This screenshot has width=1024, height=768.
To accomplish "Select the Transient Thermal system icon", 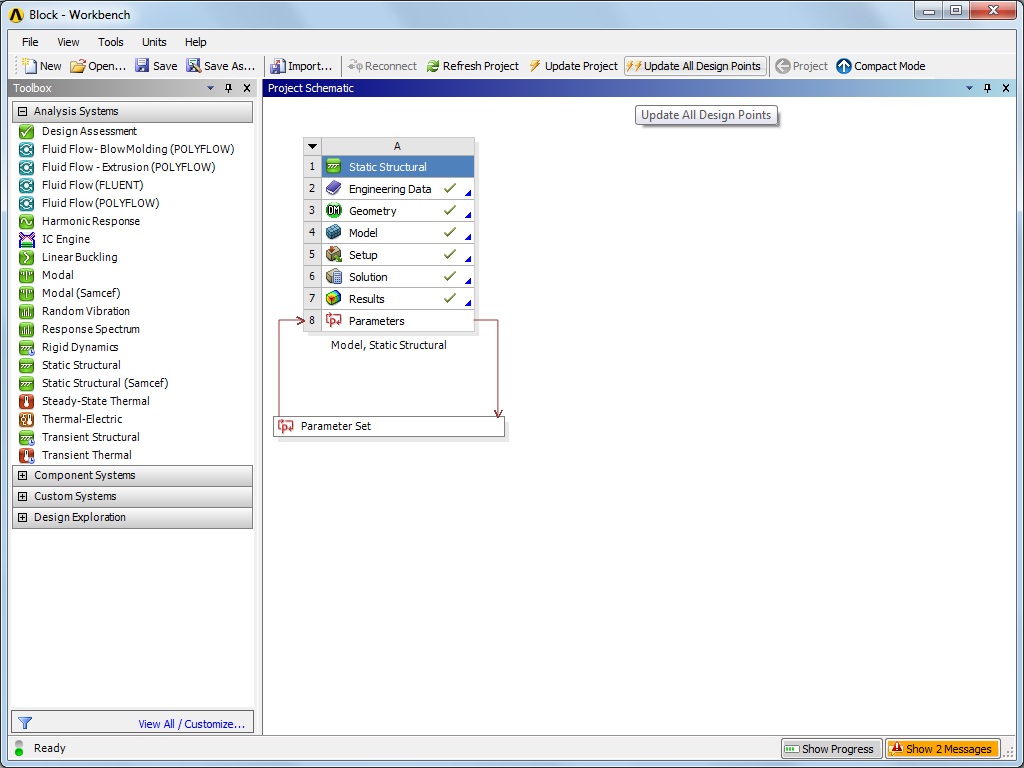I will (x=26, y=455).
